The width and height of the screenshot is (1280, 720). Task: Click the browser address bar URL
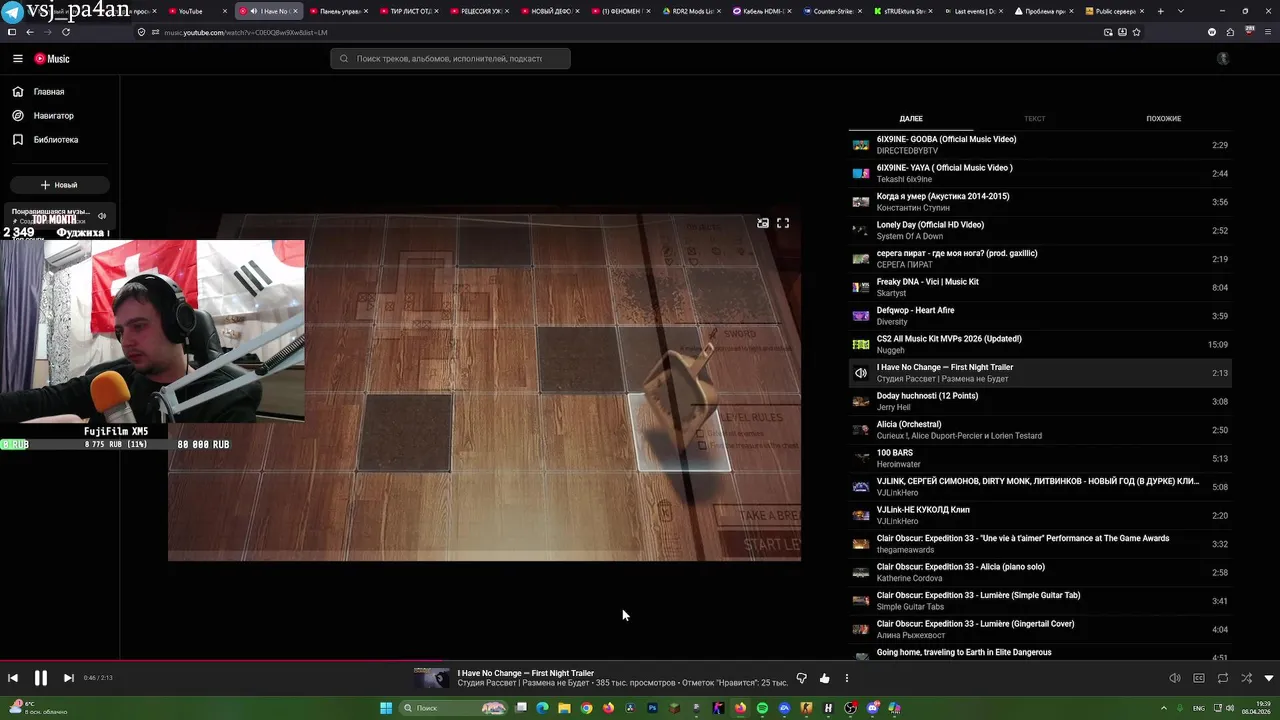(245, 32)
